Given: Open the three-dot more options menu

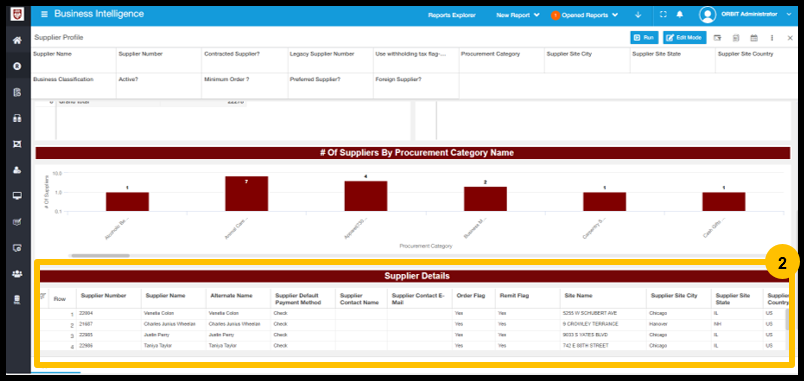Looking at the screenshot, I should click(x=772, y=38).
